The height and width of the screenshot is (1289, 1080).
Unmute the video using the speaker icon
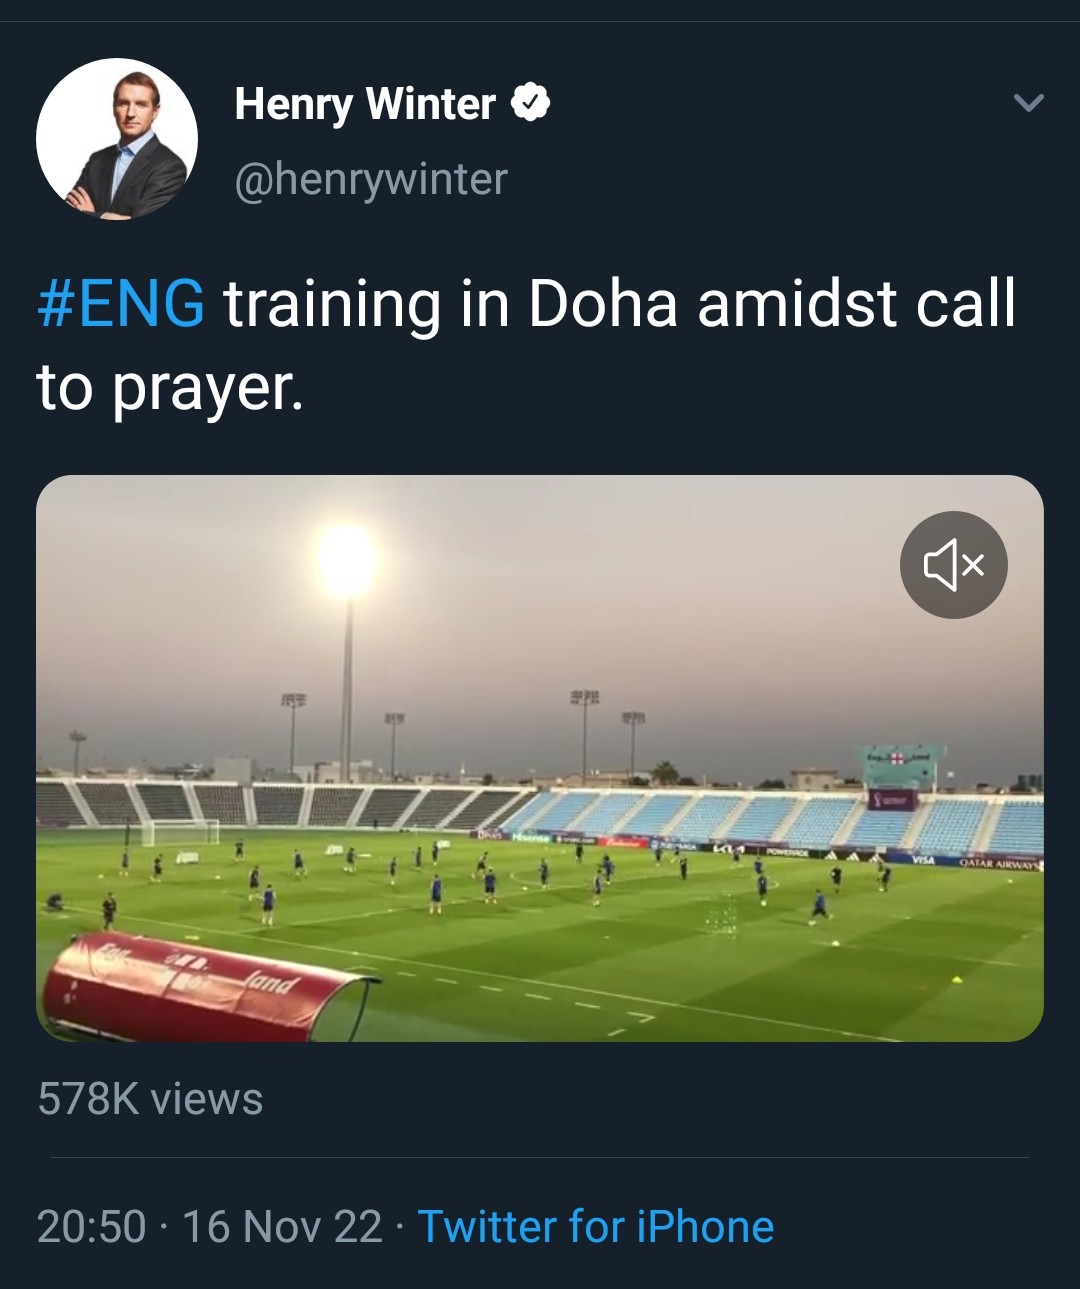(953, 565)
